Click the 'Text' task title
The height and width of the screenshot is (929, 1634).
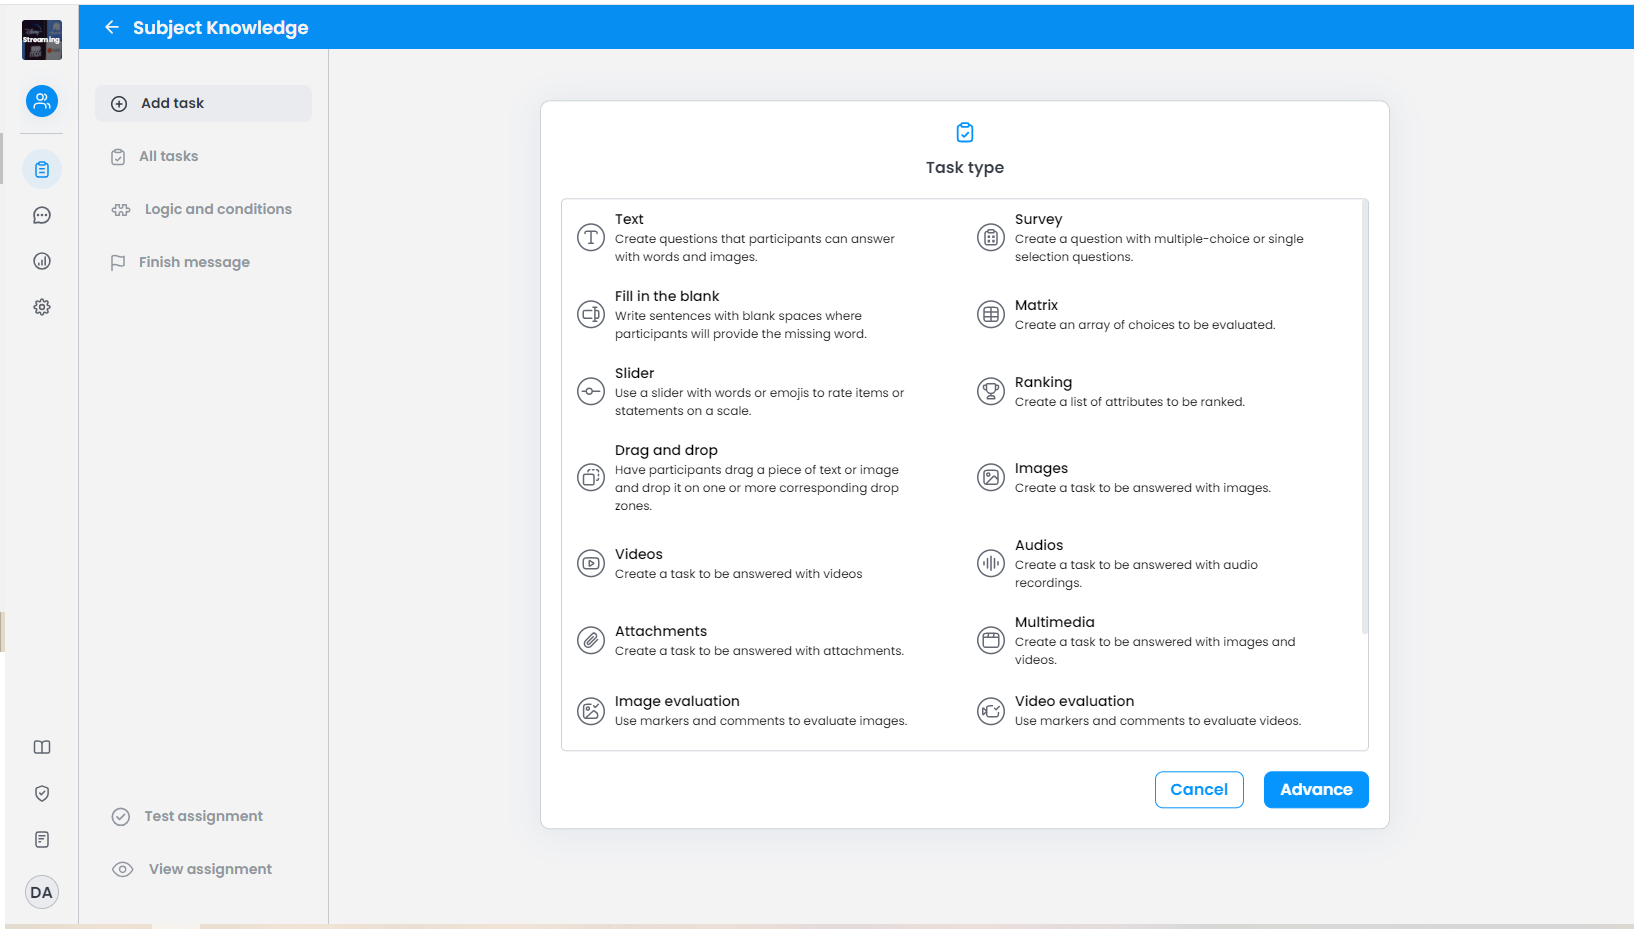pos(629,219)
